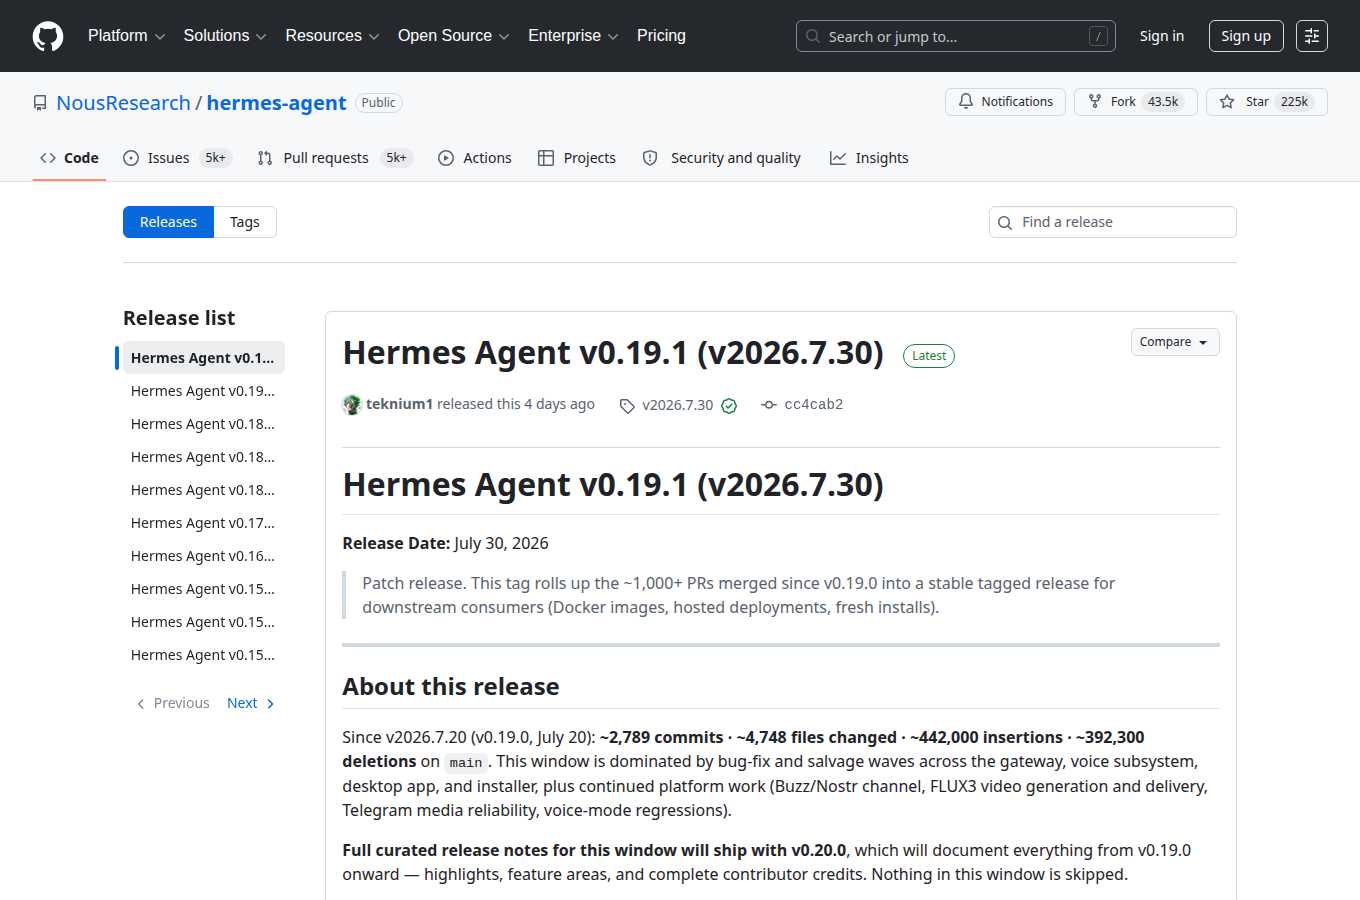Open teknium1's profile link
Viewport: 1360px width, 900px height.
pyautogui.click(x=399, y=404)
